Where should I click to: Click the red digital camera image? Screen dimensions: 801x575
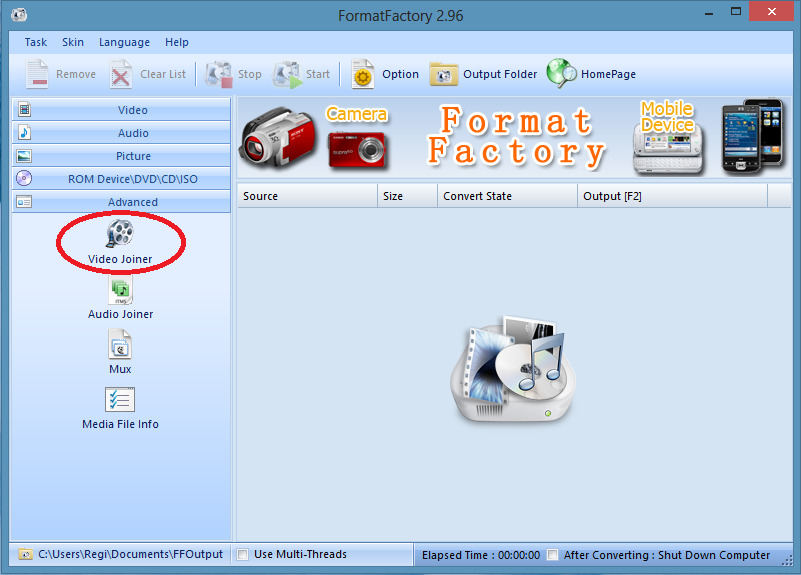357,150
